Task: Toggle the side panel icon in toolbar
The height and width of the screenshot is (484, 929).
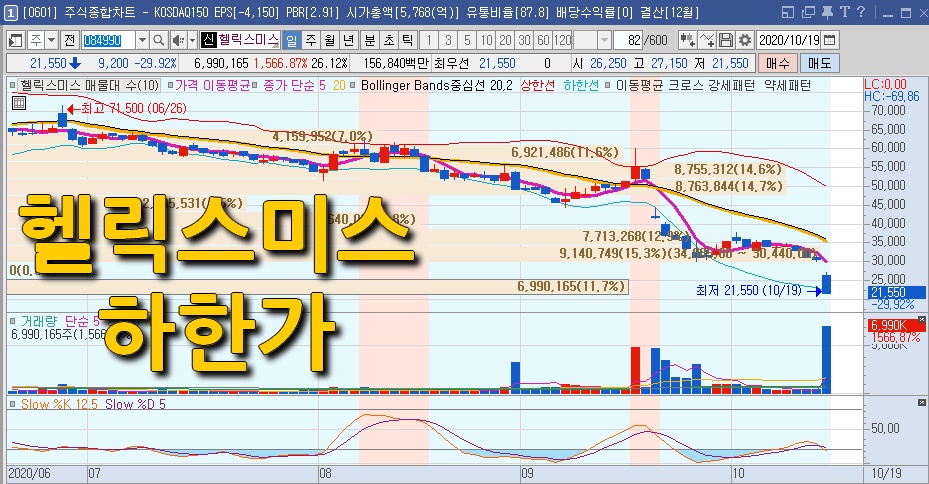Action: pos(15,40)
